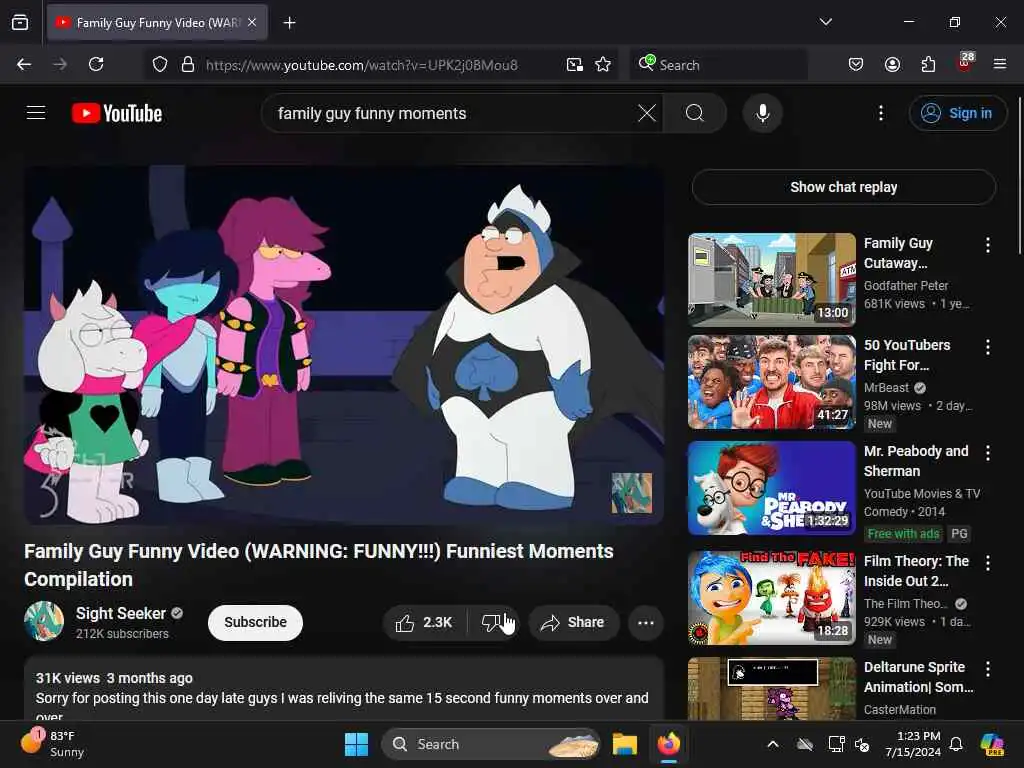Open Mr. Peabody and Sherman thumbnail
The image size is (1024, 768).
[x=772, y=488]
